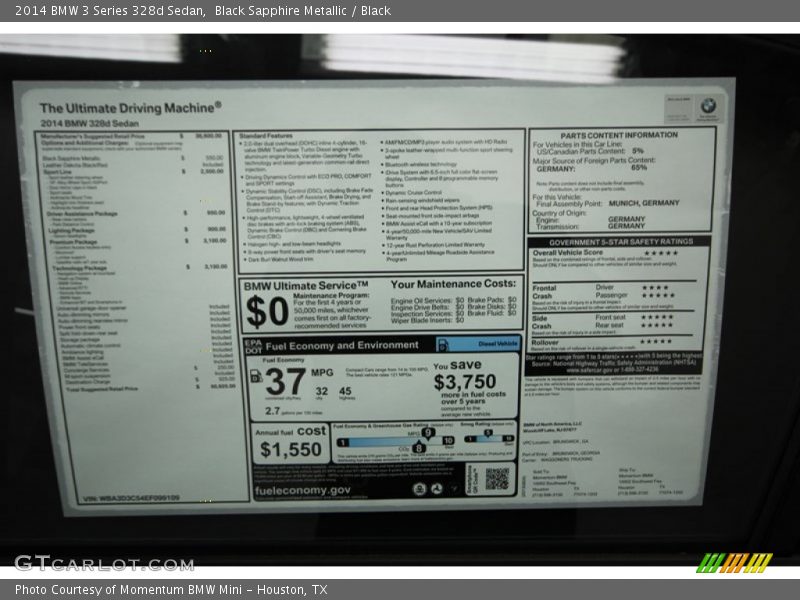
Task: Click the fuel pump icon beside 37 MPG
Action: pos(256,376)
